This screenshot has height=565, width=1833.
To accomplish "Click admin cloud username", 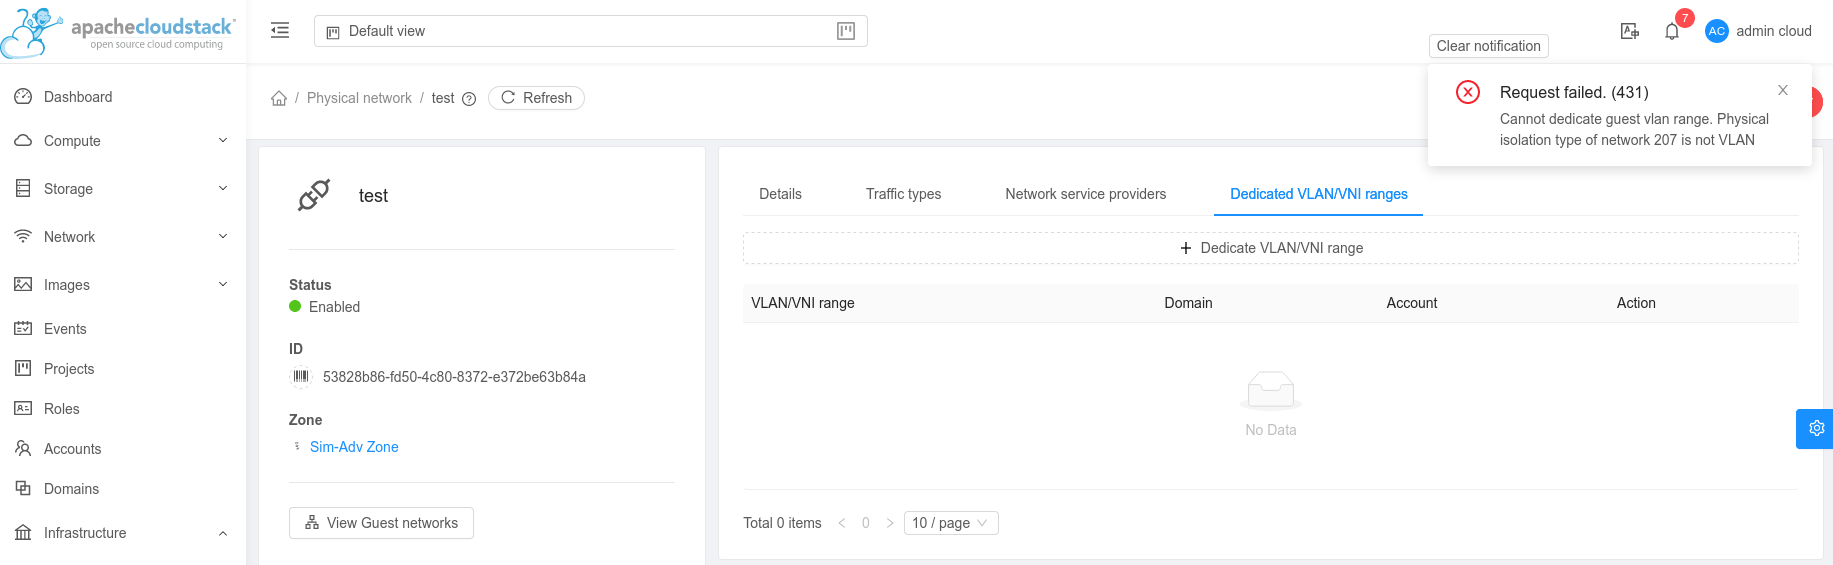I will pos(1774,31).
